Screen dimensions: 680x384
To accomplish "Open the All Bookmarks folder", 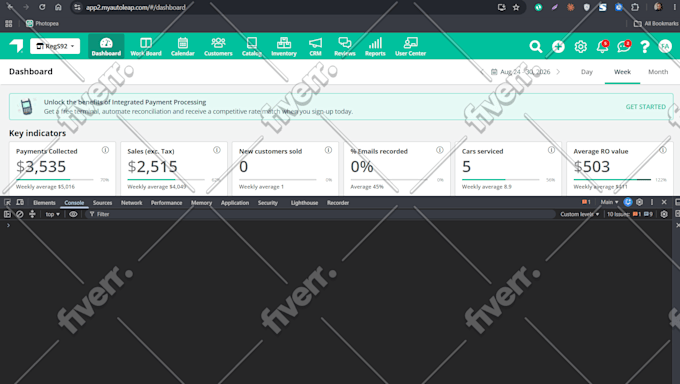I will pos(656,23).
